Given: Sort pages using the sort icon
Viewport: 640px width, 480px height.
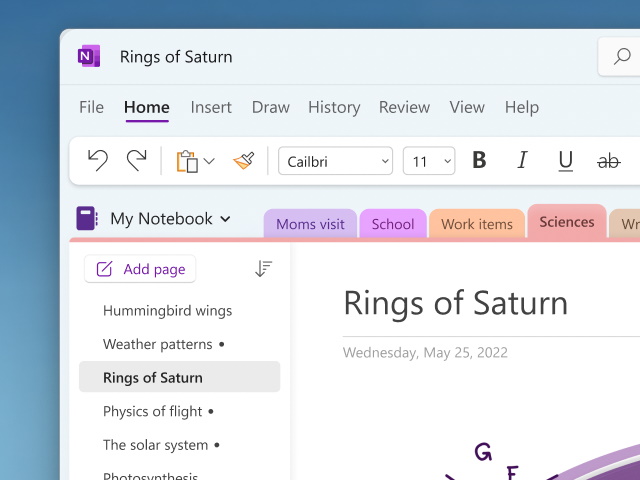Looking at the screenshot, I should pos(264,269).
